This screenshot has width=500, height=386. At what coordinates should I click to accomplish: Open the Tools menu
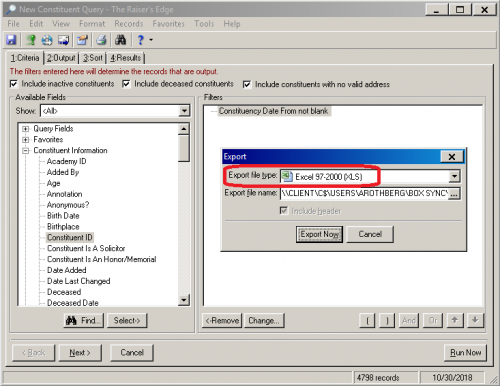click(x=204, y=24)
